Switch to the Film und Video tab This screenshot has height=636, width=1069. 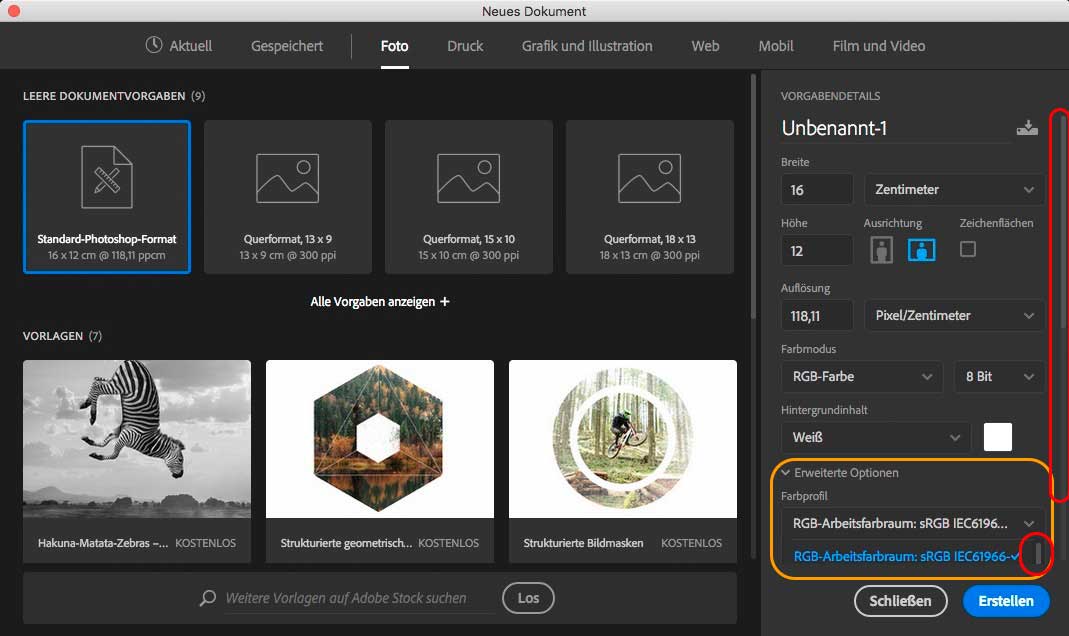click(x=878, y=46)
